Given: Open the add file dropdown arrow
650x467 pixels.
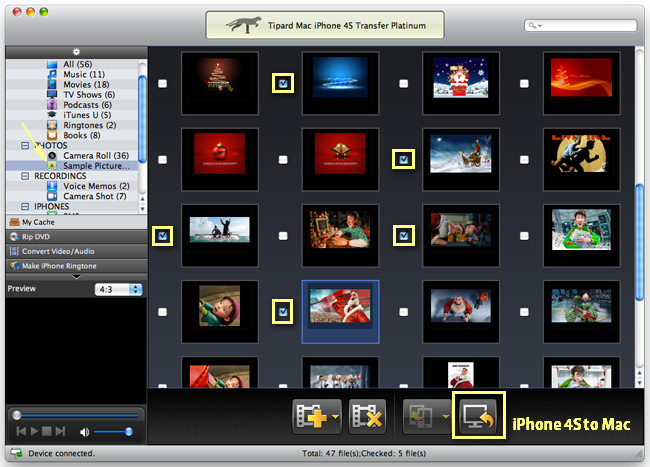Looking at the screenshot, I should [x=335, y=417].
